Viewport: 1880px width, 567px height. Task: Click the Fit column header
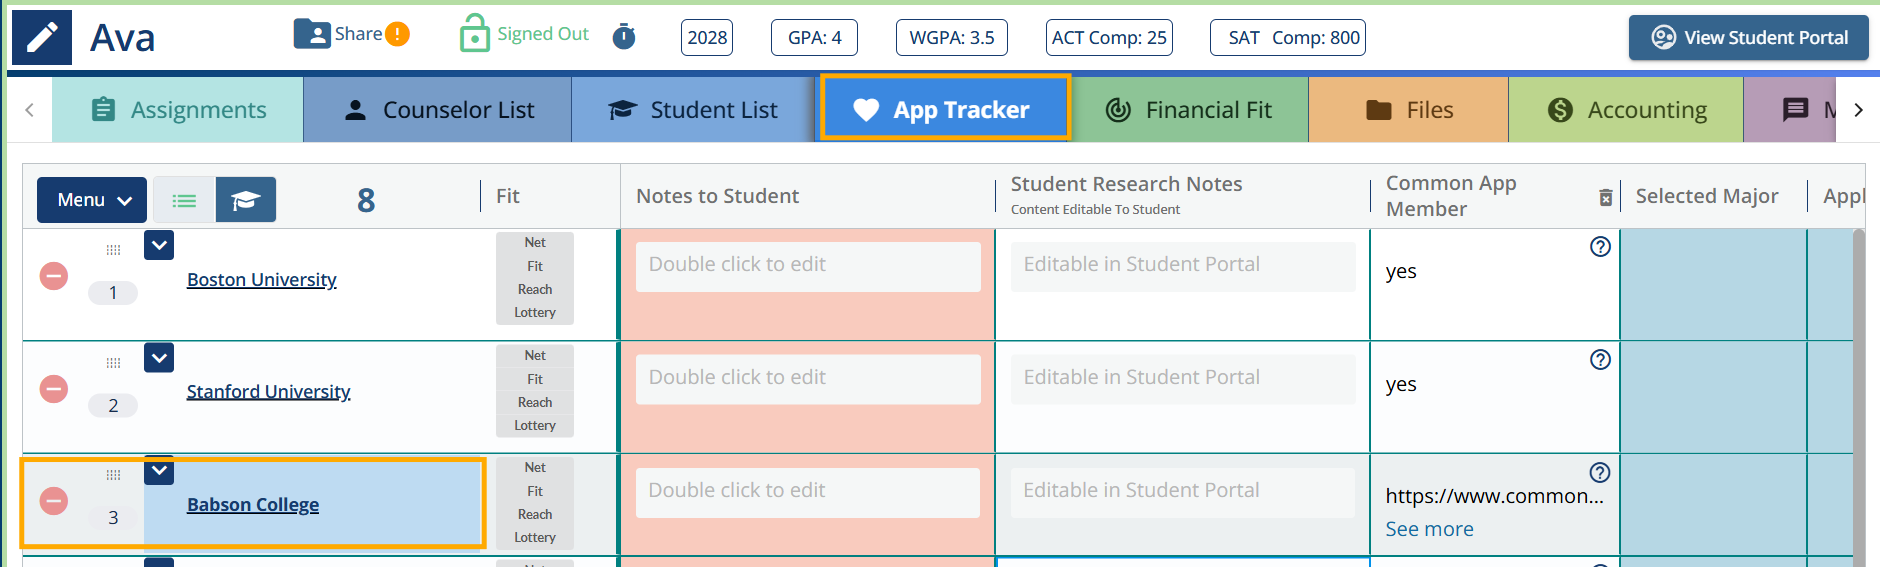508,196
